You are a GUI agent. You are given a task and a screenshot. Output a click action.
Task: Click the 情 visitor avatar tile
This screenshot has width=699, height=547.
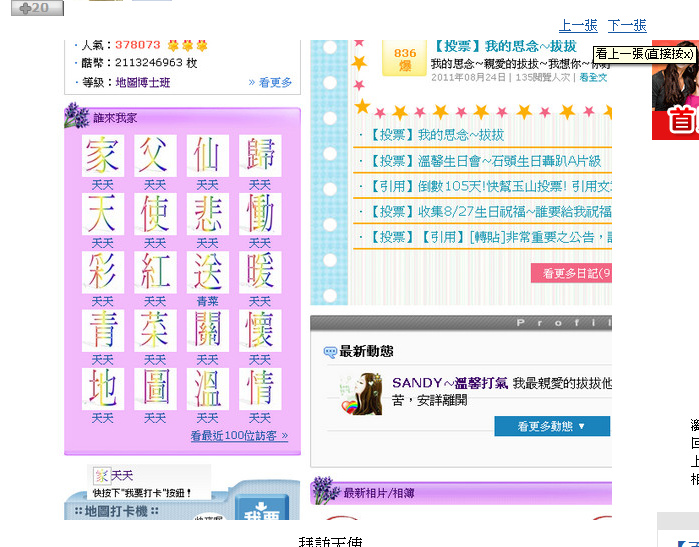[x=260, y=389]
